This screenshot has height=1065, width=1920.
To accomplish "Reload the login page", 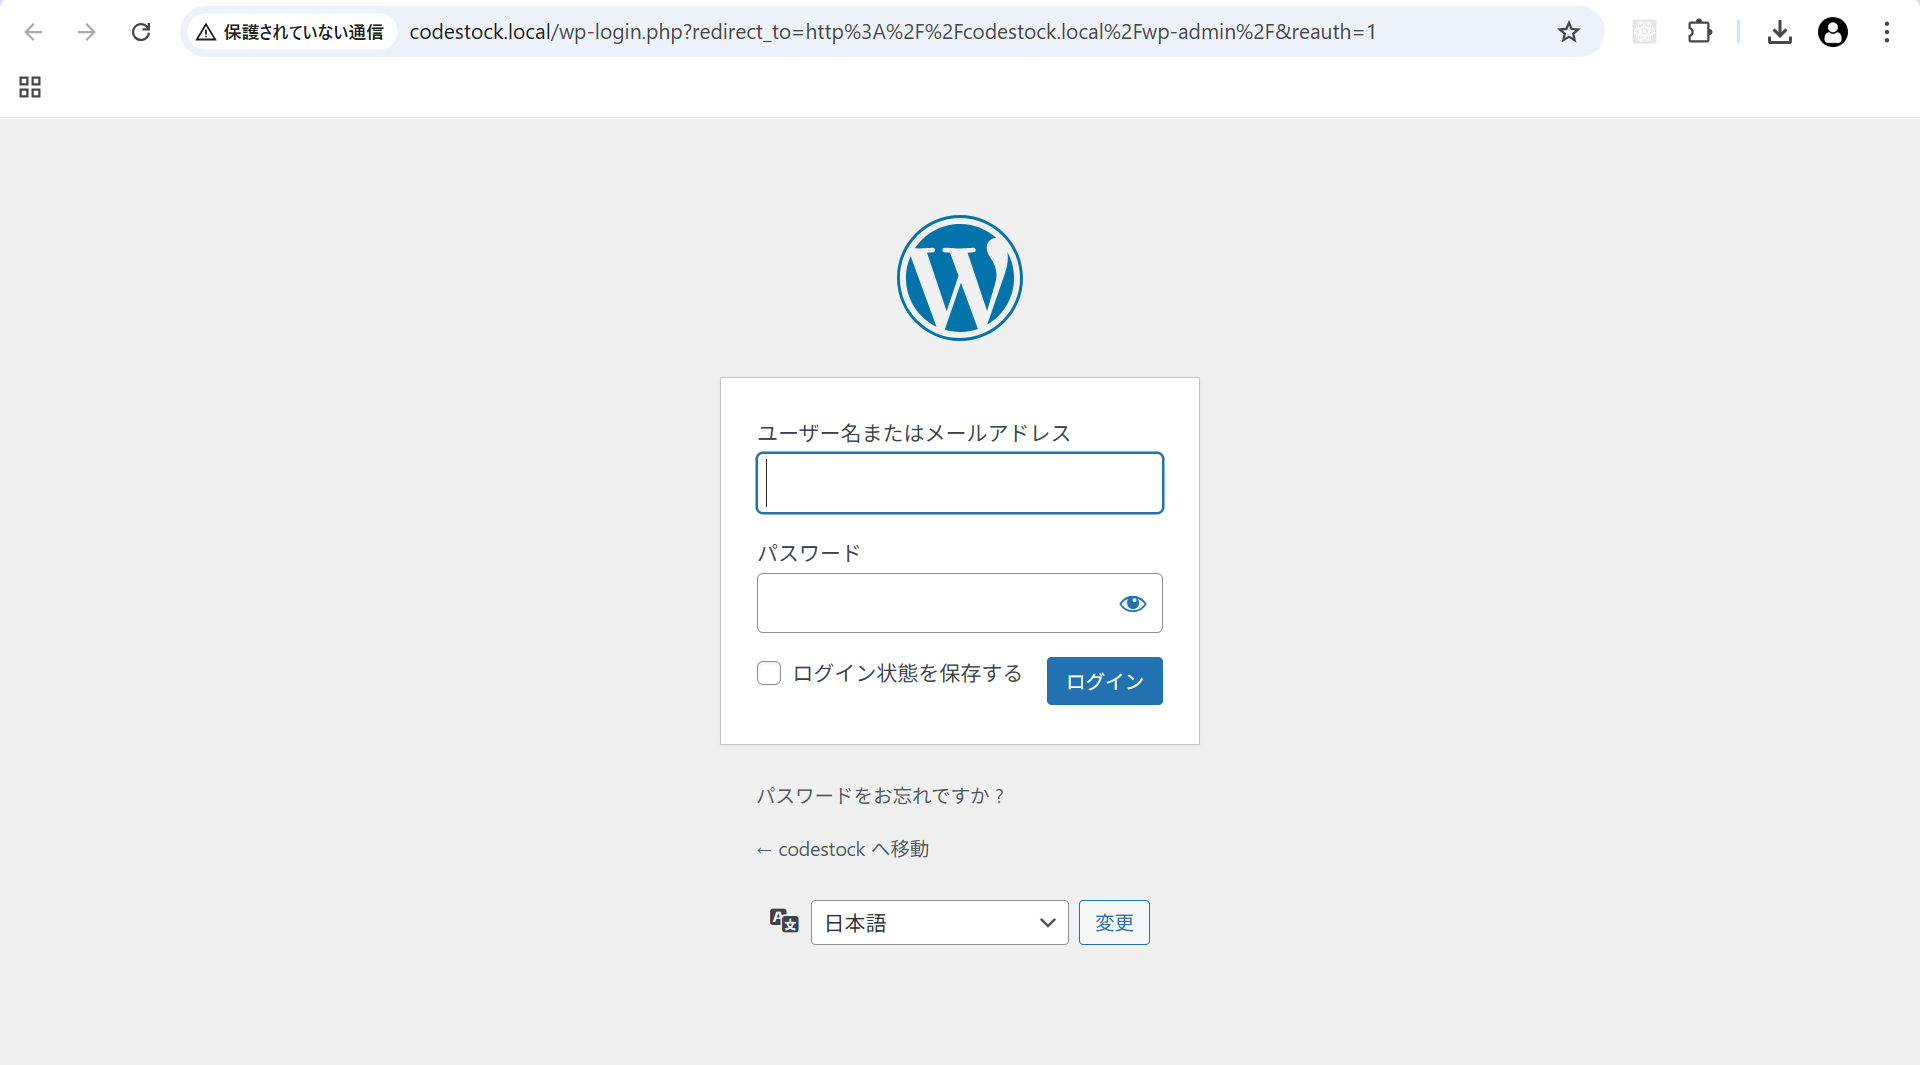I will pos(141,32).
